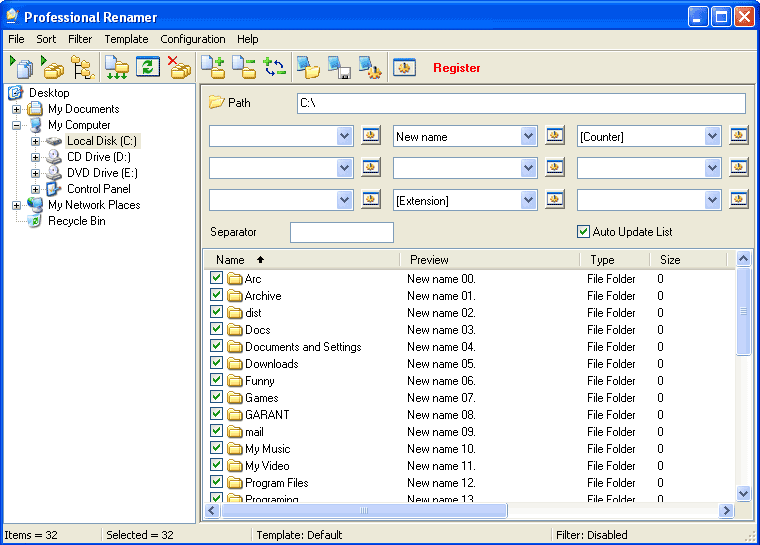Click the rename files toolbar icon
760x545 pixels.
click(22, 67)
